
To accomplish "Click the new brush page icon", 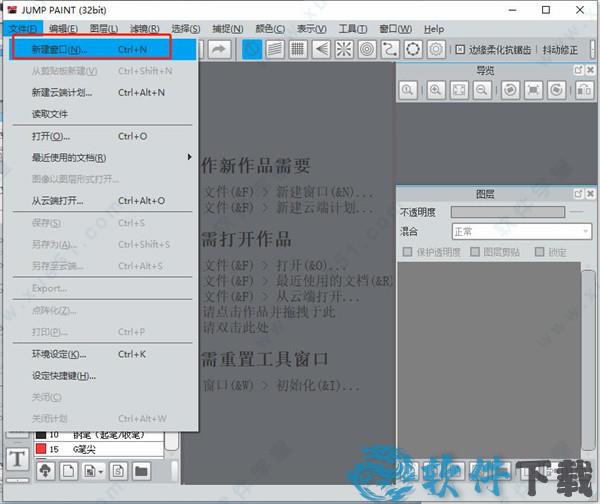I will click(x=68, y=471).
